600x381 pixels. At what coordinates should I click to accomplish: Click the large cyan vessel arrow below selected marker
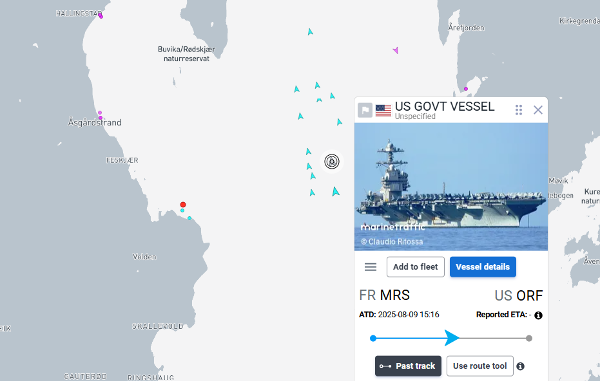tap(336, 191)
